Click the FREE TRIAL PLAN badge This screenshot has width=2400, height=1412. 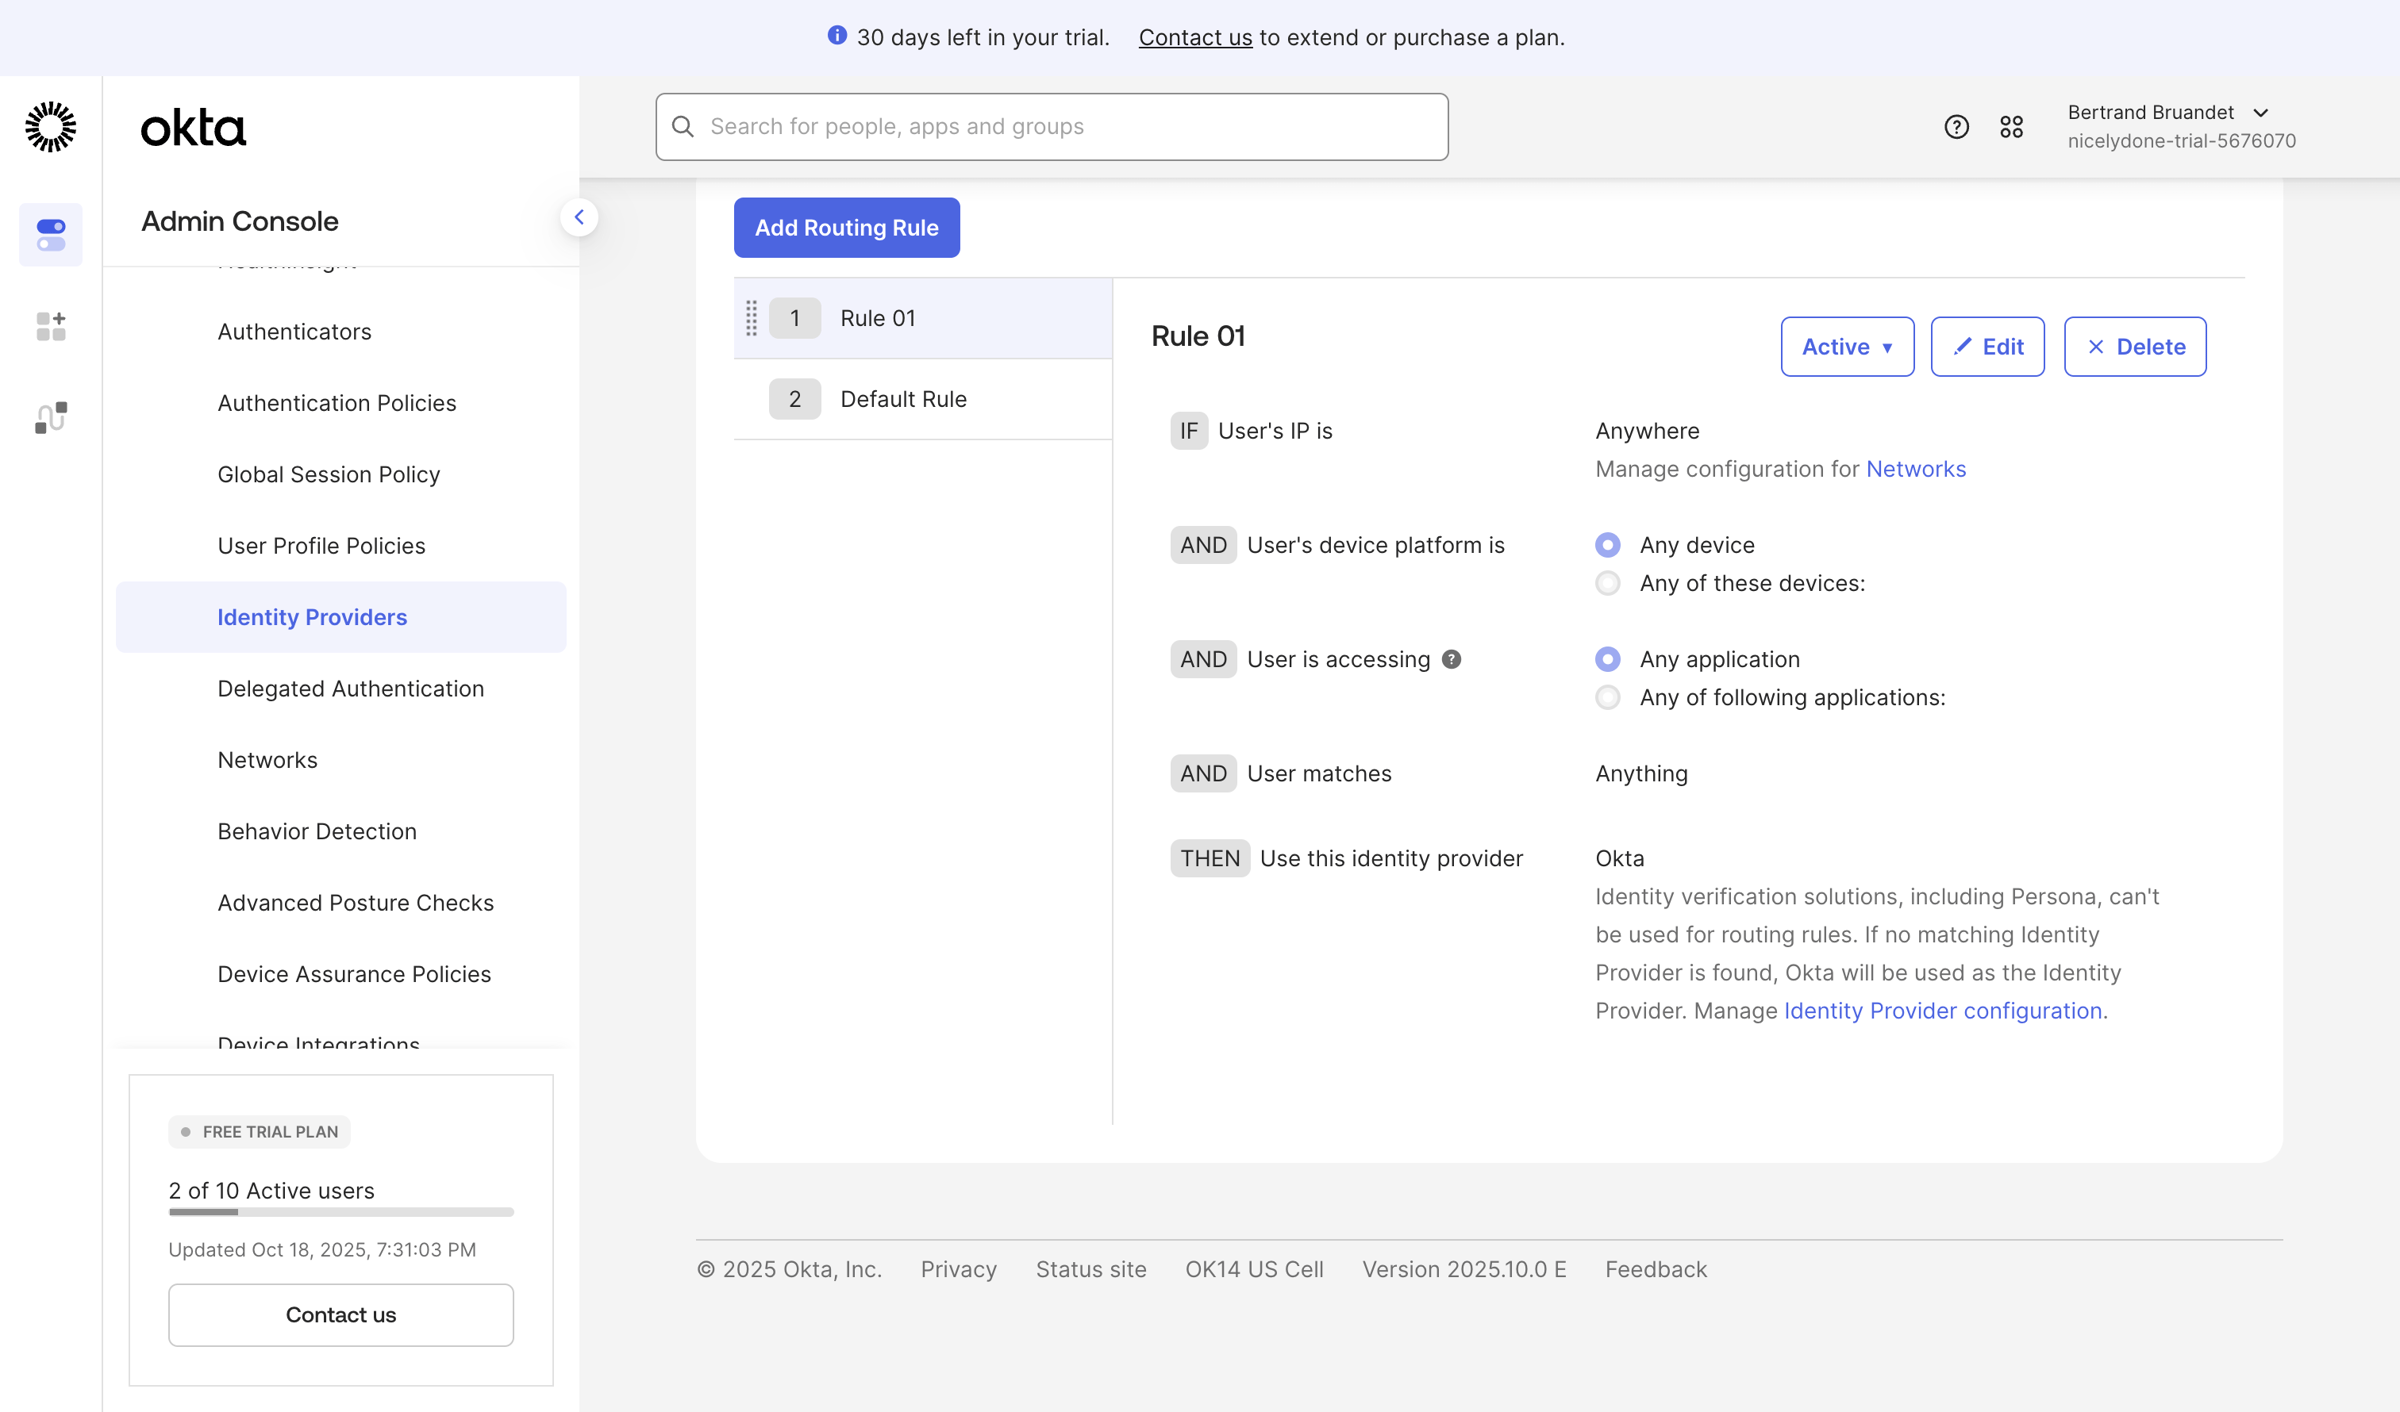259,1132
